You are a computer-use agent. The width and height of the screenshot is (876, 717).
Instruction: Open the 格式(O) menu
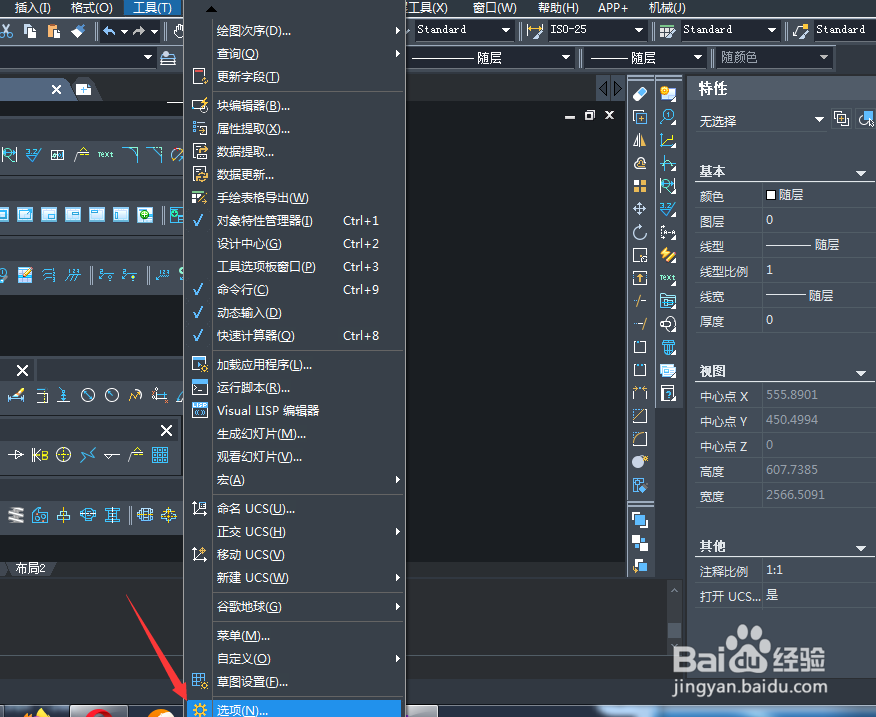coord(91,8)
